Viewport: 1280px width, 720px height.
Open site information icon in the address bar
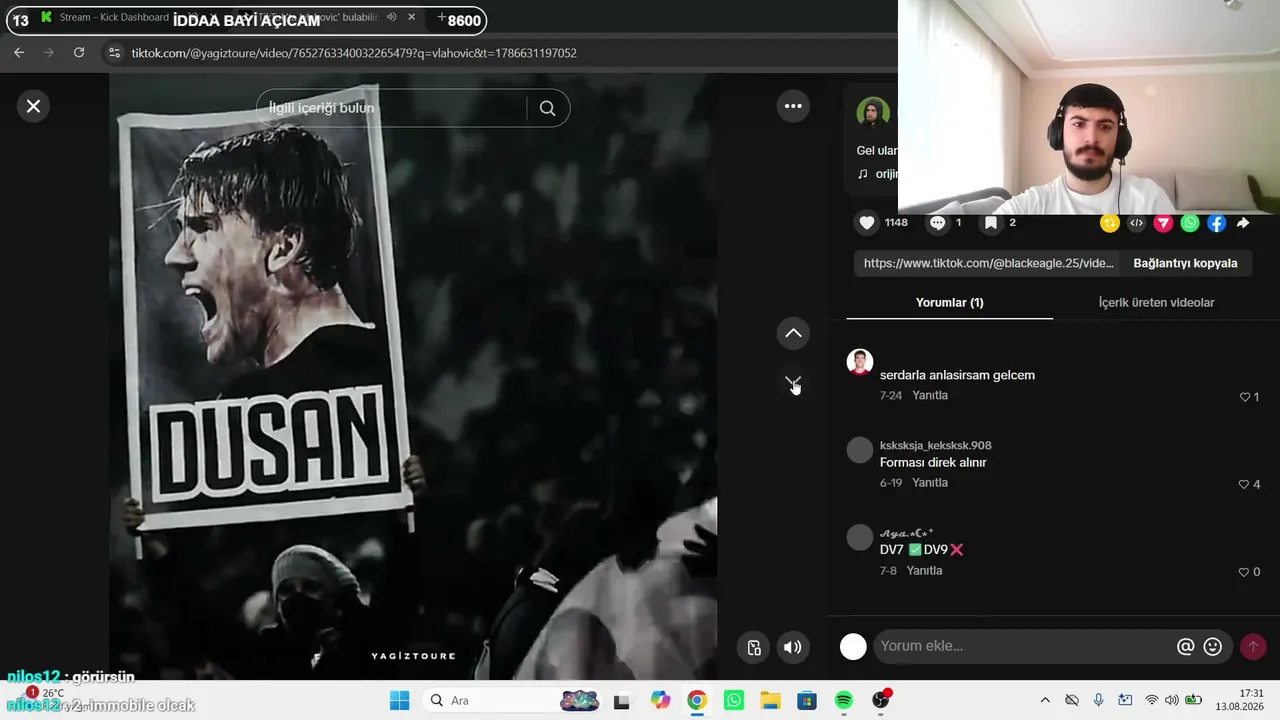pos(114,52)
